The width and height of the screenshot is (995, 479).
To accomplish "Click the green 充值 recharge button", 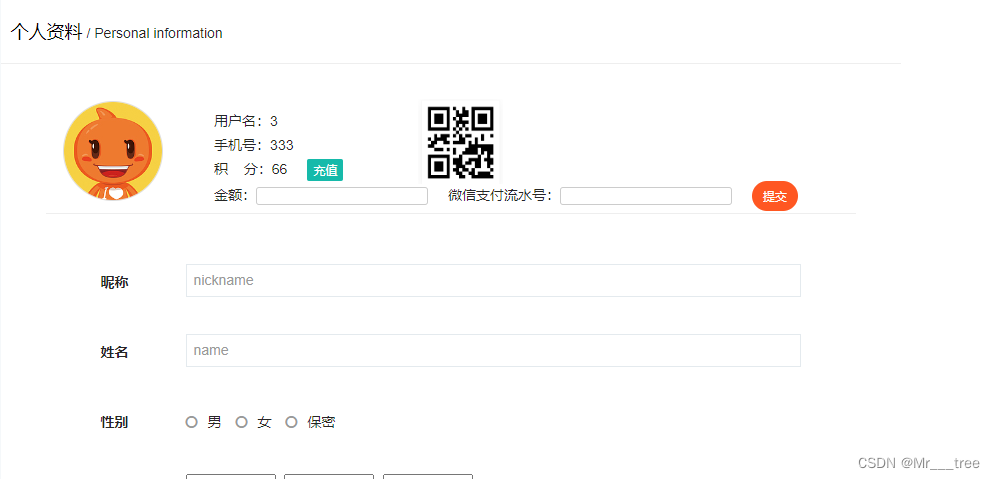I will 325,170.
